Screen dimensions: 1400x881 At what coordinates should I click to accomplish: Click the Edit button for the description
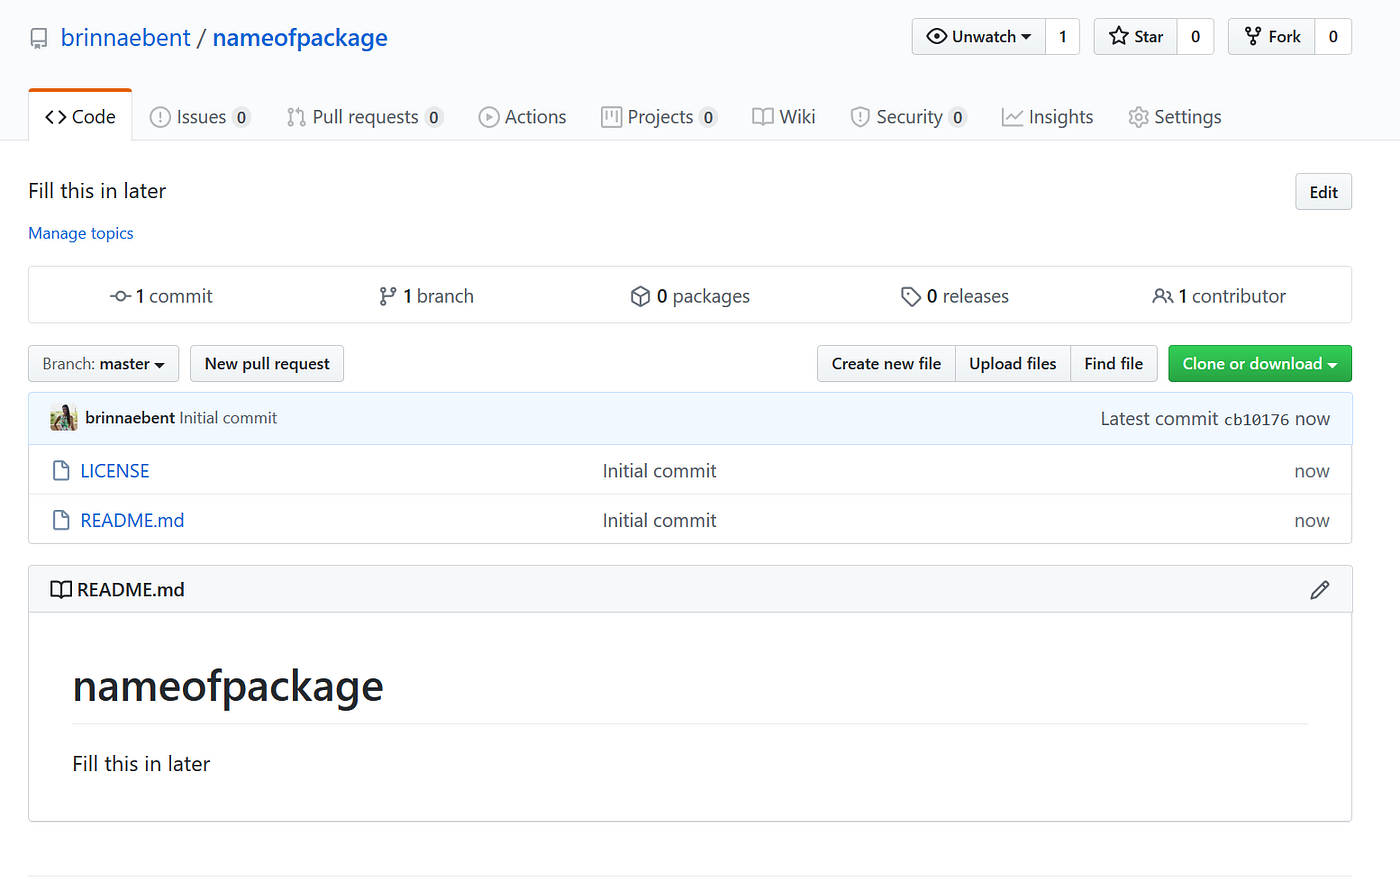click(x=1323, y=191)
